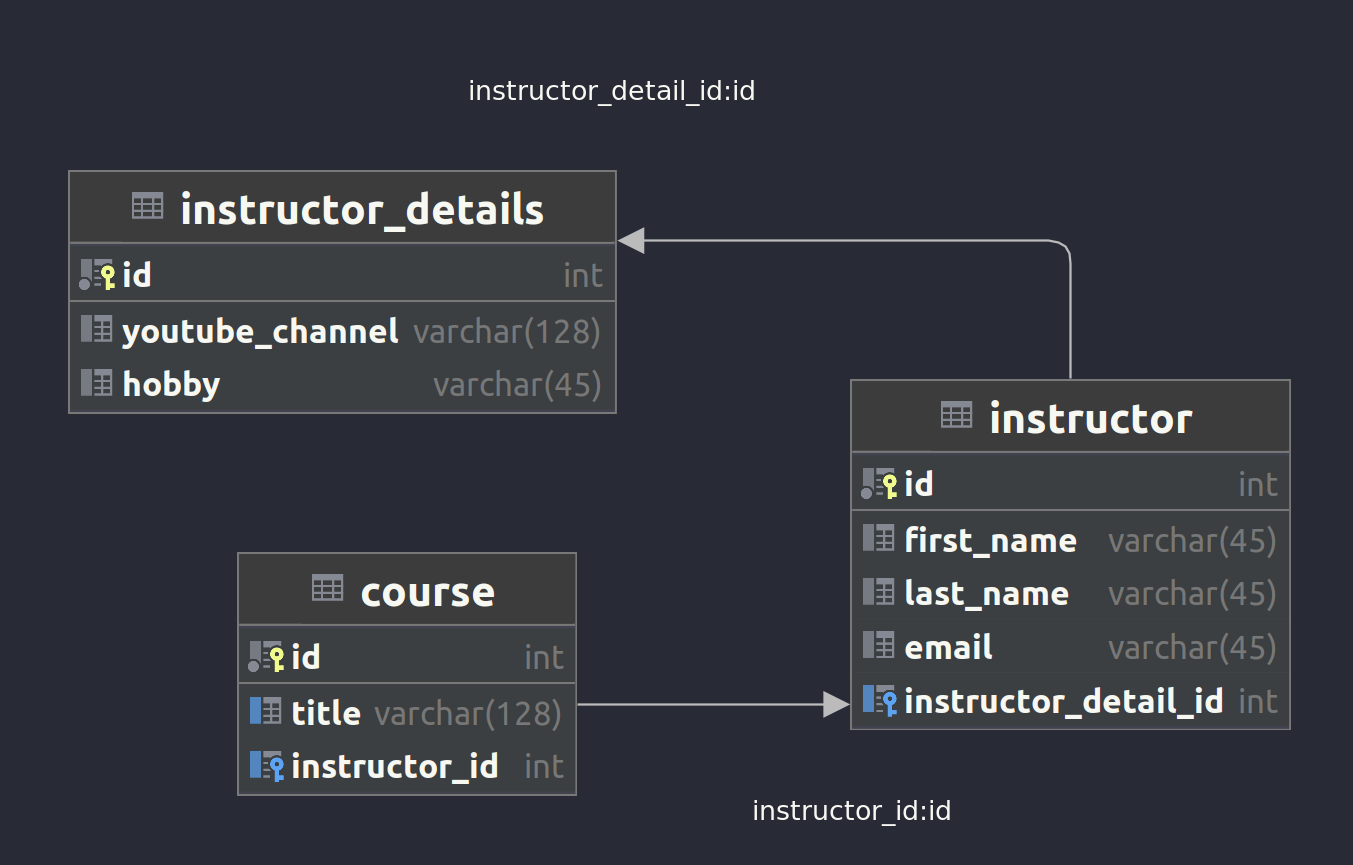Click the table icon beside instructor_details title

coord(147,206)
